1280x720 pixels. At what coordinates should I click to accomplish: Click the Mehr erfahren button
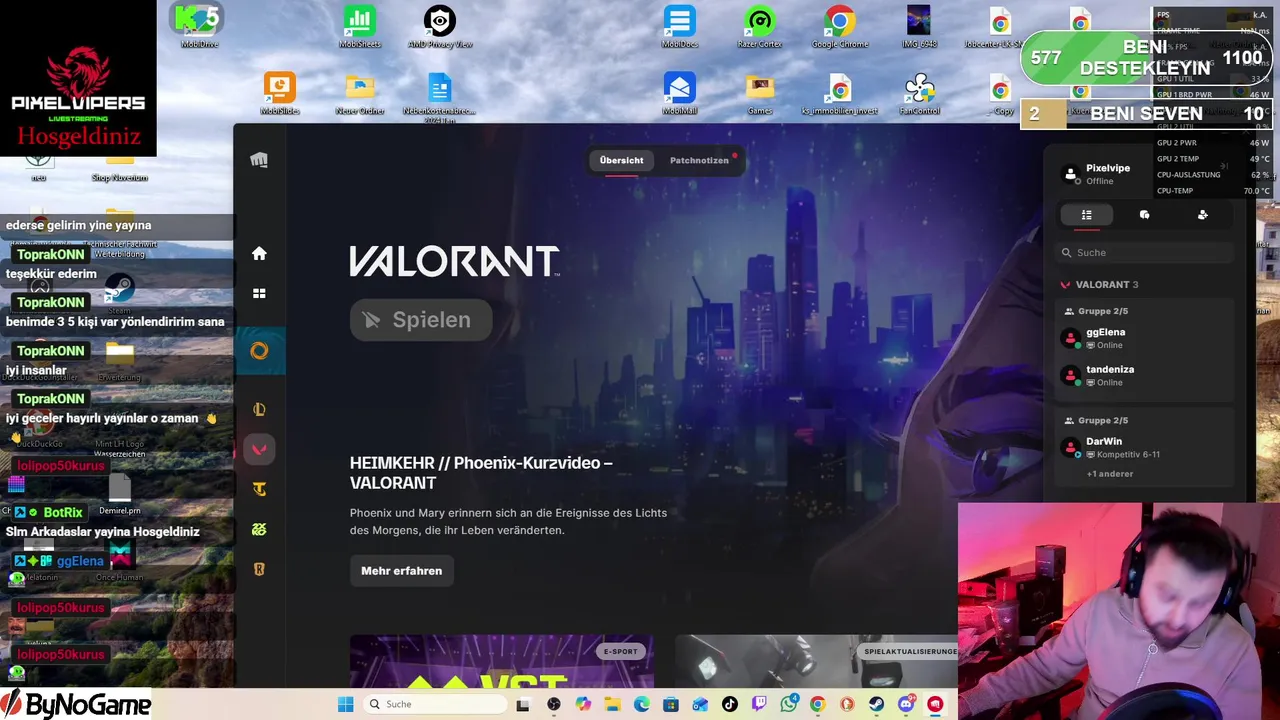point(401,571)
